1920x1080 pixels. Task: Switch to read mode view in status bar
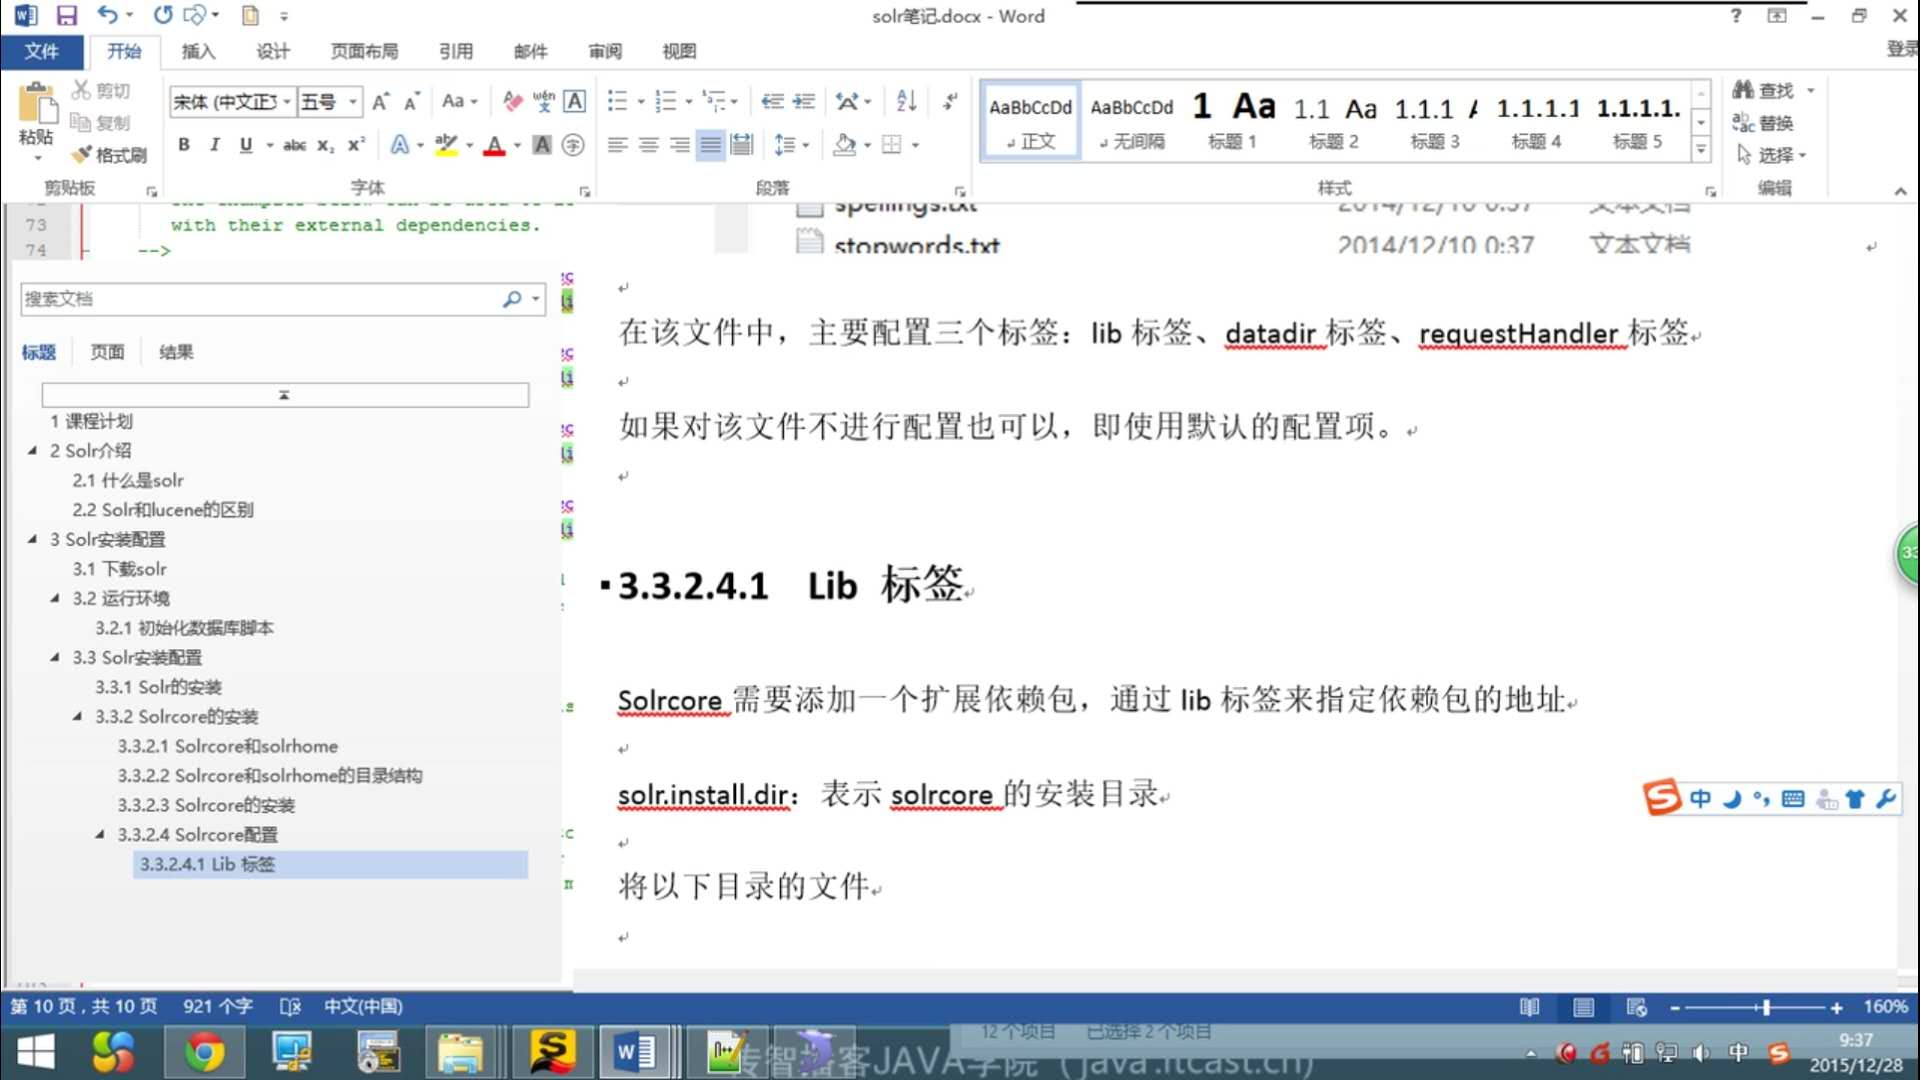(x=1529, y=1007)
